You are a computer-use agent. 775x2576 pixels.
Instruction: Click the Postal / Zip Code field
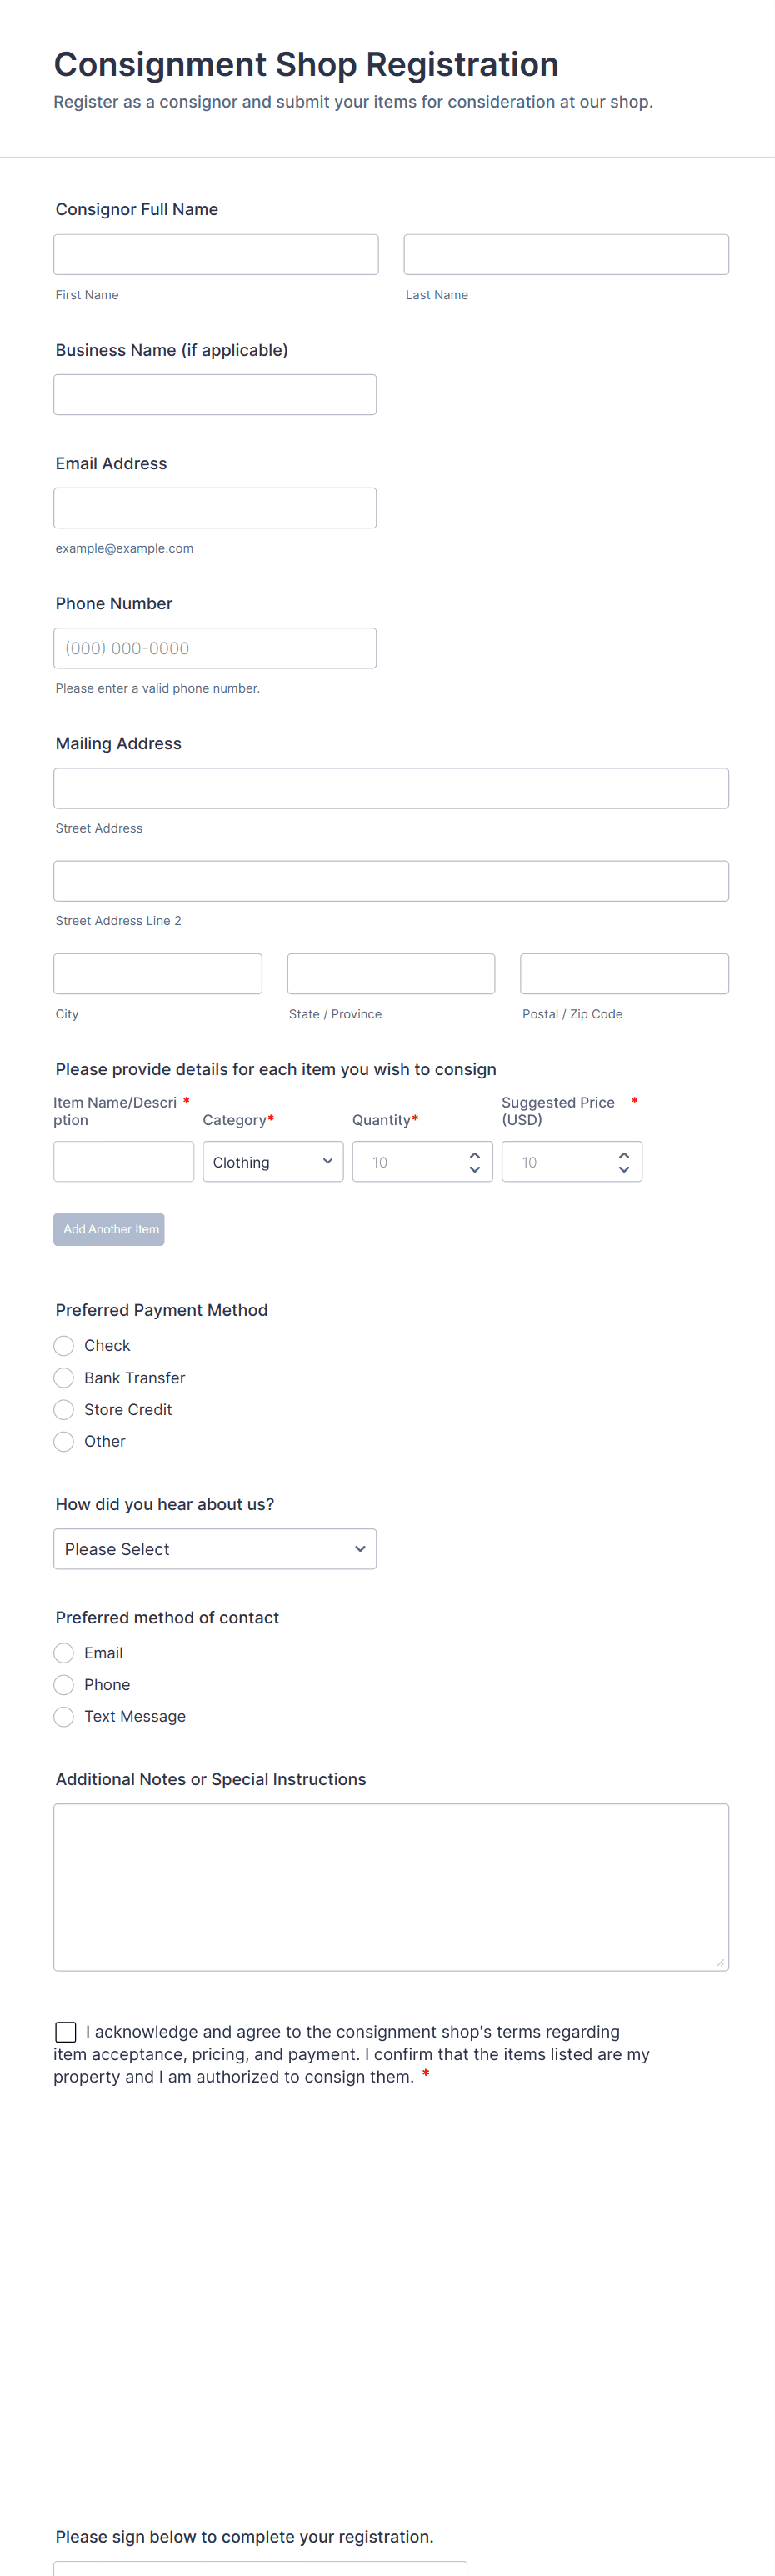point(624,974)
